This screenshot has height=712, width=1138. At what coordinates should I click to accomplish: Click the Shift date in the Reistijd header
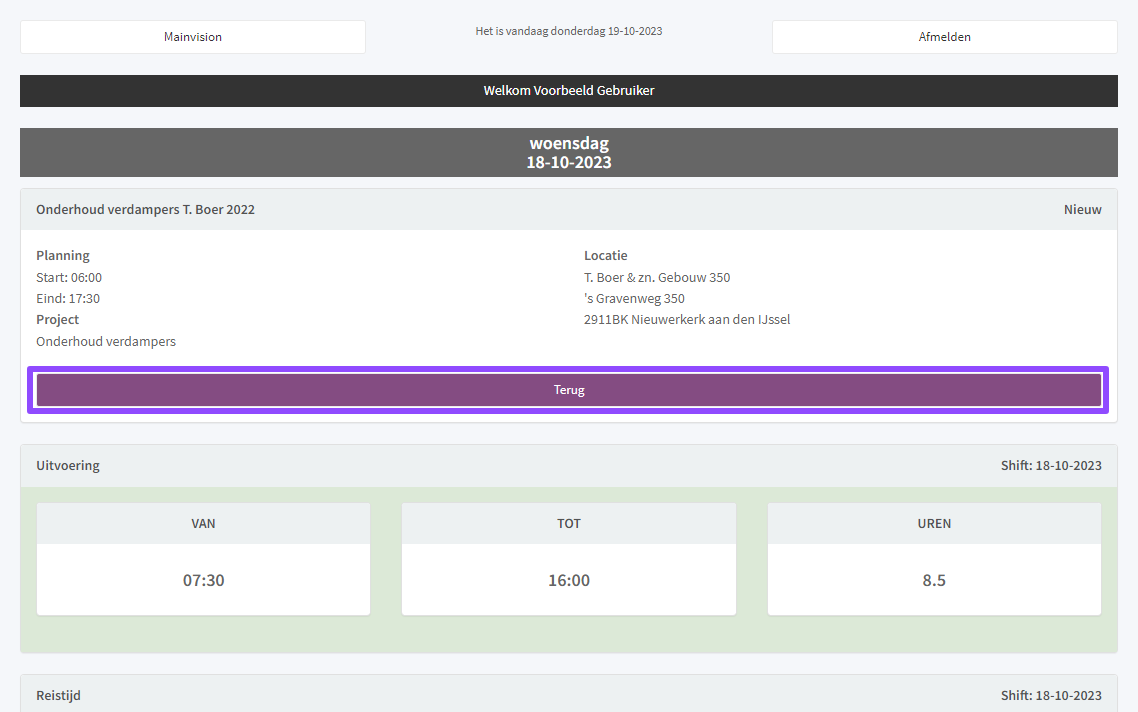point(1051,696)
